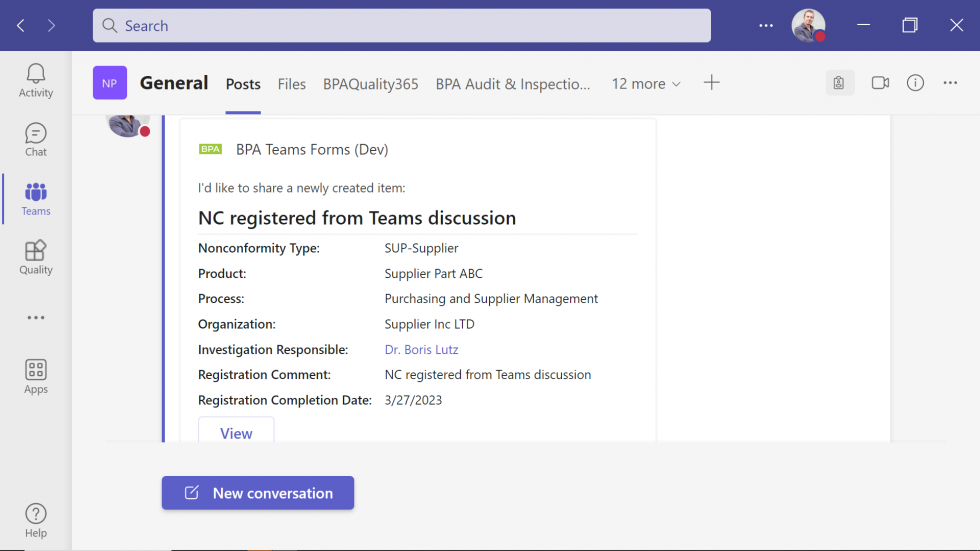Viewport: 980px width, 551px height.
Task: Start a New conversation
Action: (x=258, y=493)
